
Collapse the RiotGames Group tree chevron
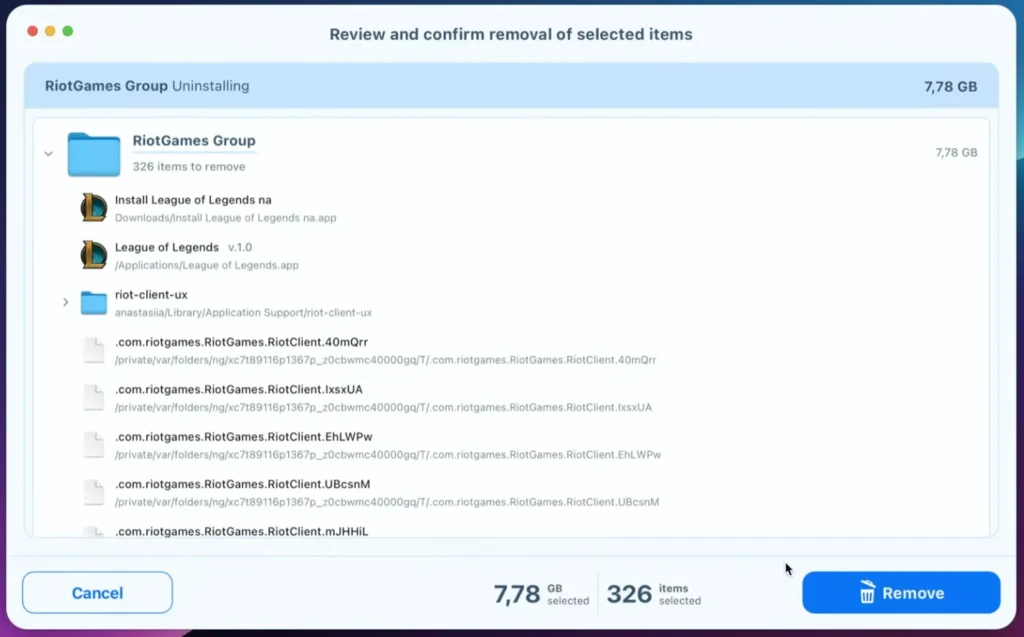pyautogui.click(x=48, y=154)
